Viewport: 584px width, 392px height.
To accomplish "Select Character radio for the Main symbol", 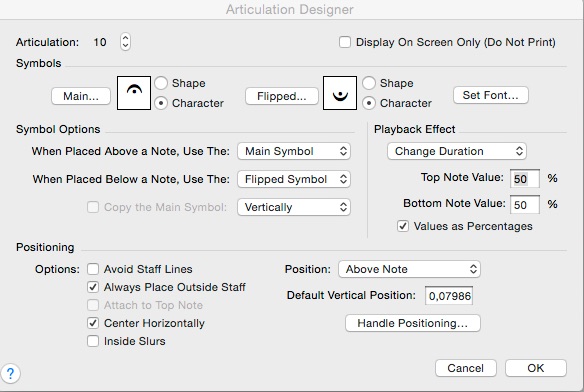I will pyautogui.click(x=161, y=103).
